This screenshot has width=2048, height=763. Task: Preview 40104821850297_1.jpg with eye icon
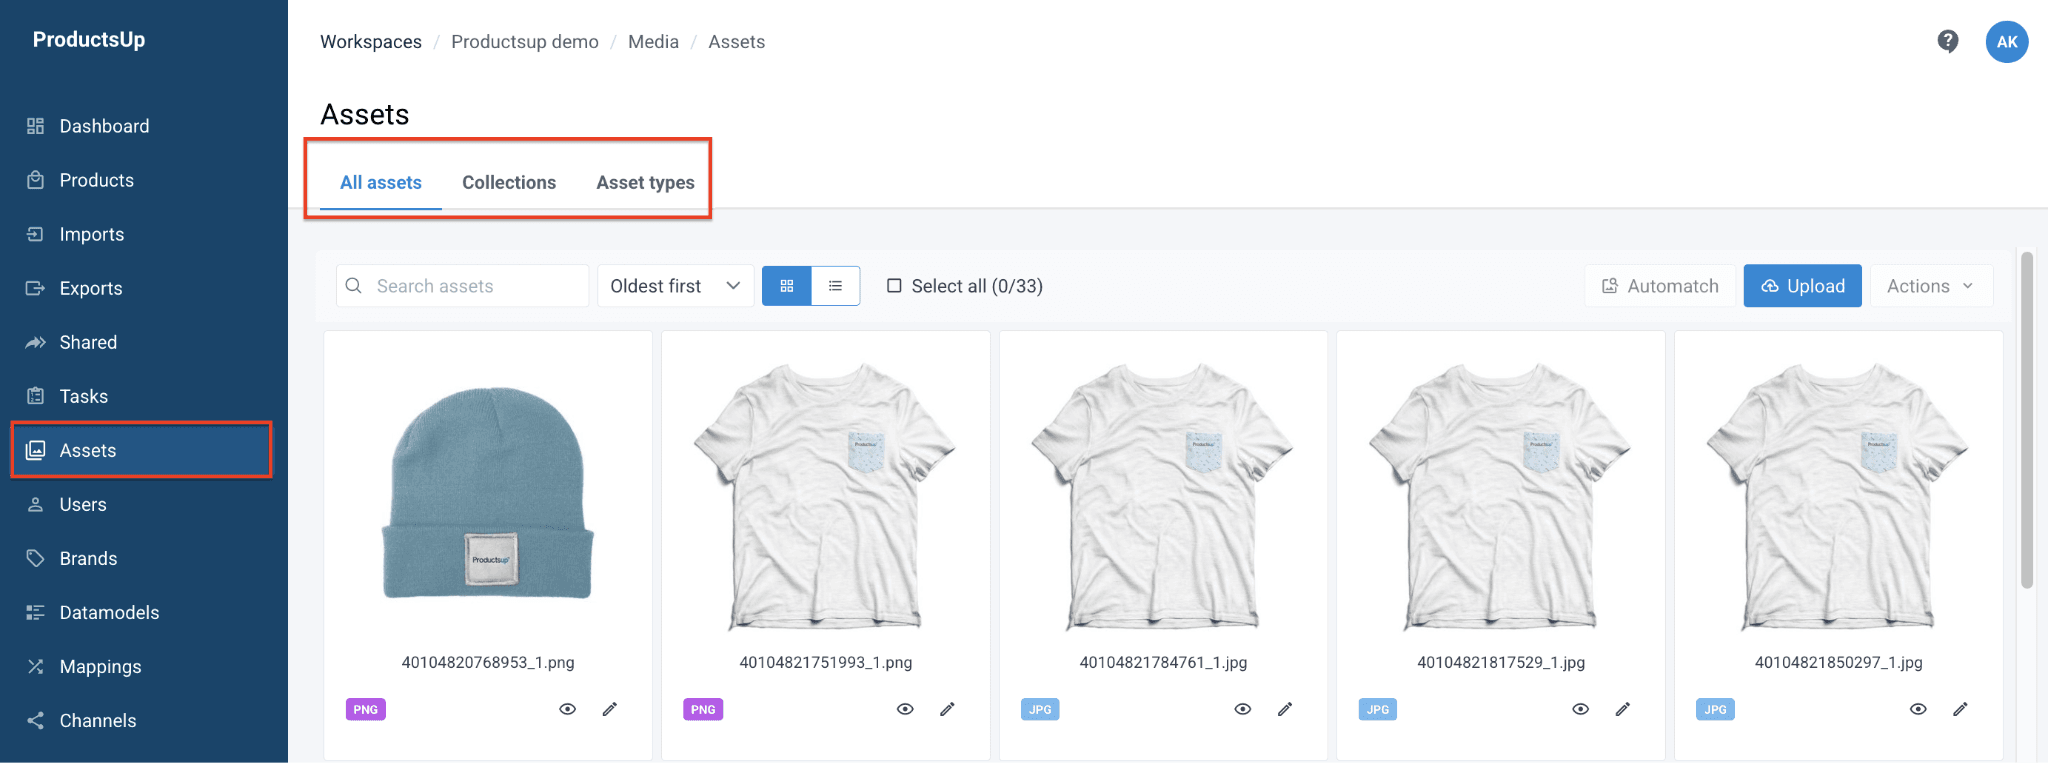[x=1918, y=709]
